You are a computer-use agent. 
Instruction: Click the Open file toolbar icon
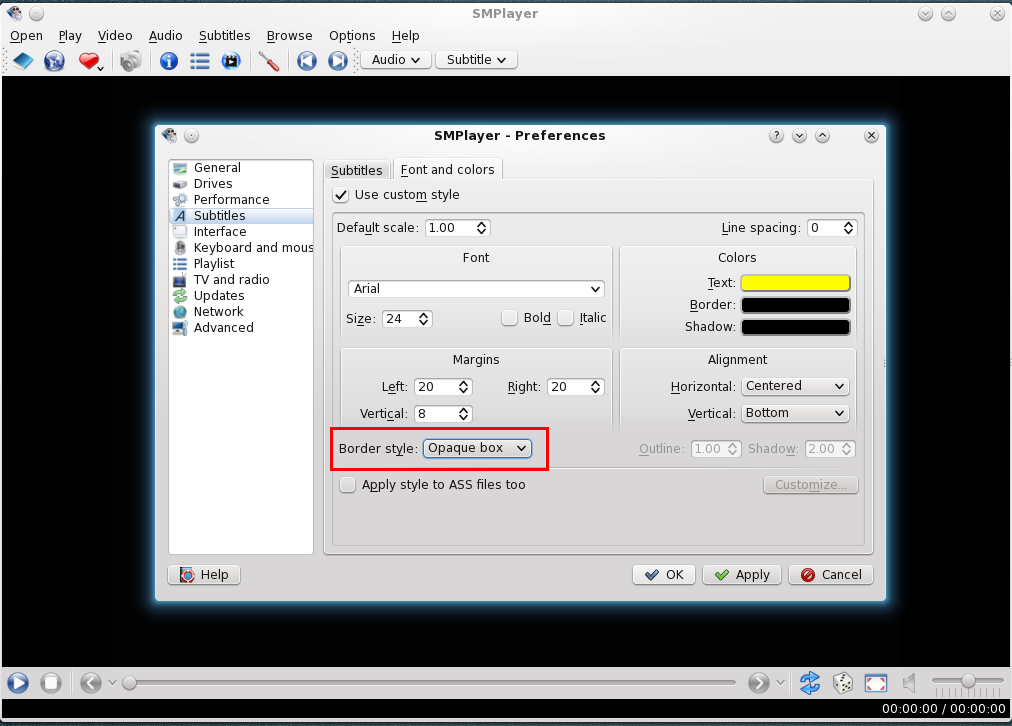(23, 61)
